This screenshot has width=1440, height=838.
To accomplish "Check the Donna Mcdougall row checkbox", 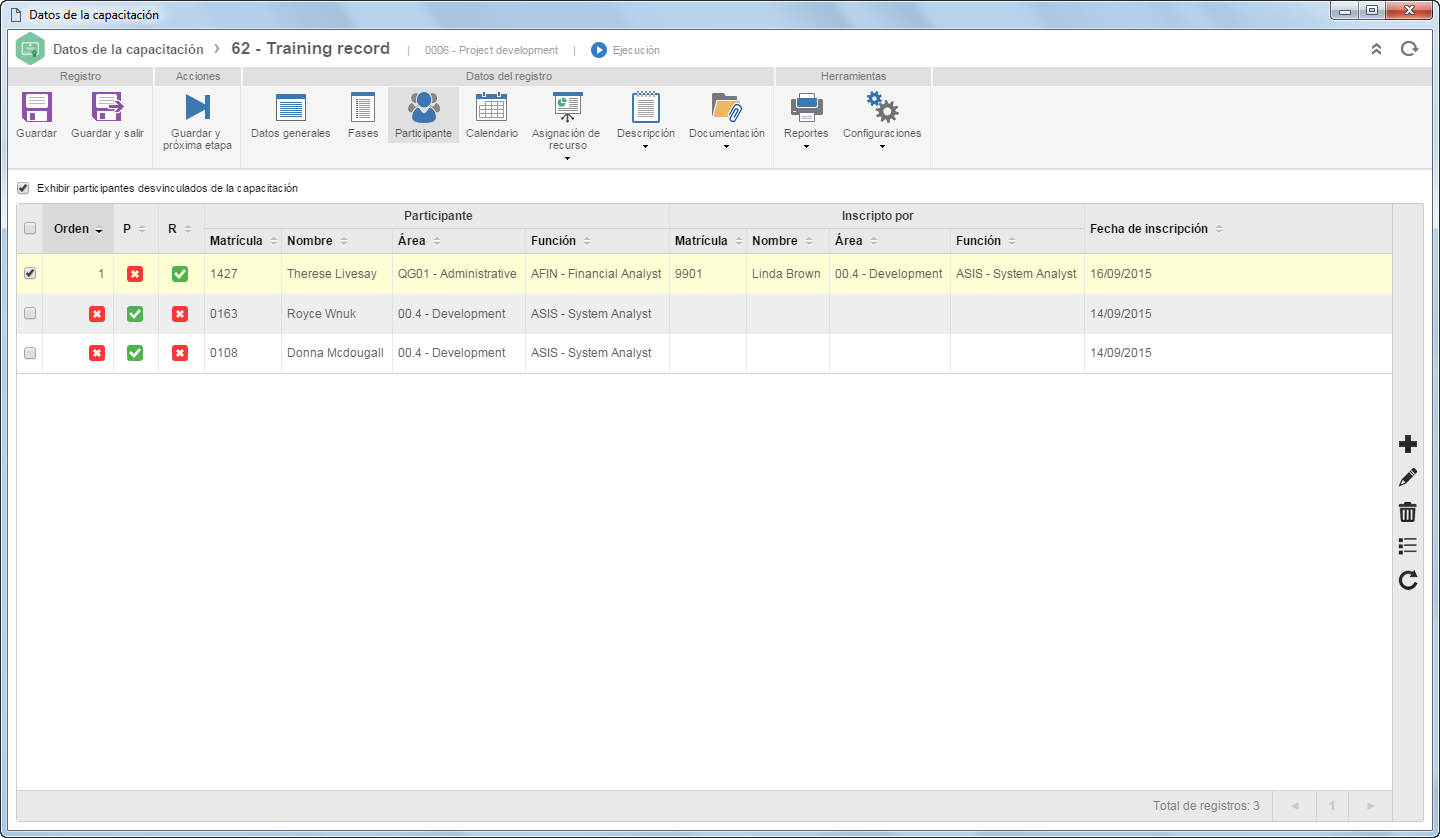I will [x=30, y=353].
